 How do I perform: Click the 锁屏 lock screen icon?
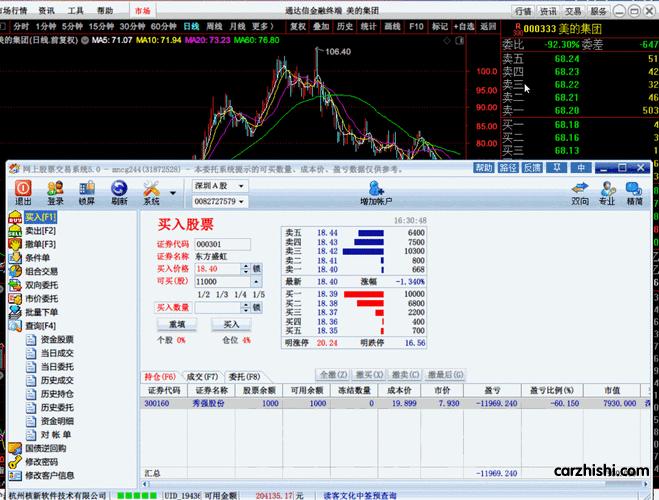(87, 192)
